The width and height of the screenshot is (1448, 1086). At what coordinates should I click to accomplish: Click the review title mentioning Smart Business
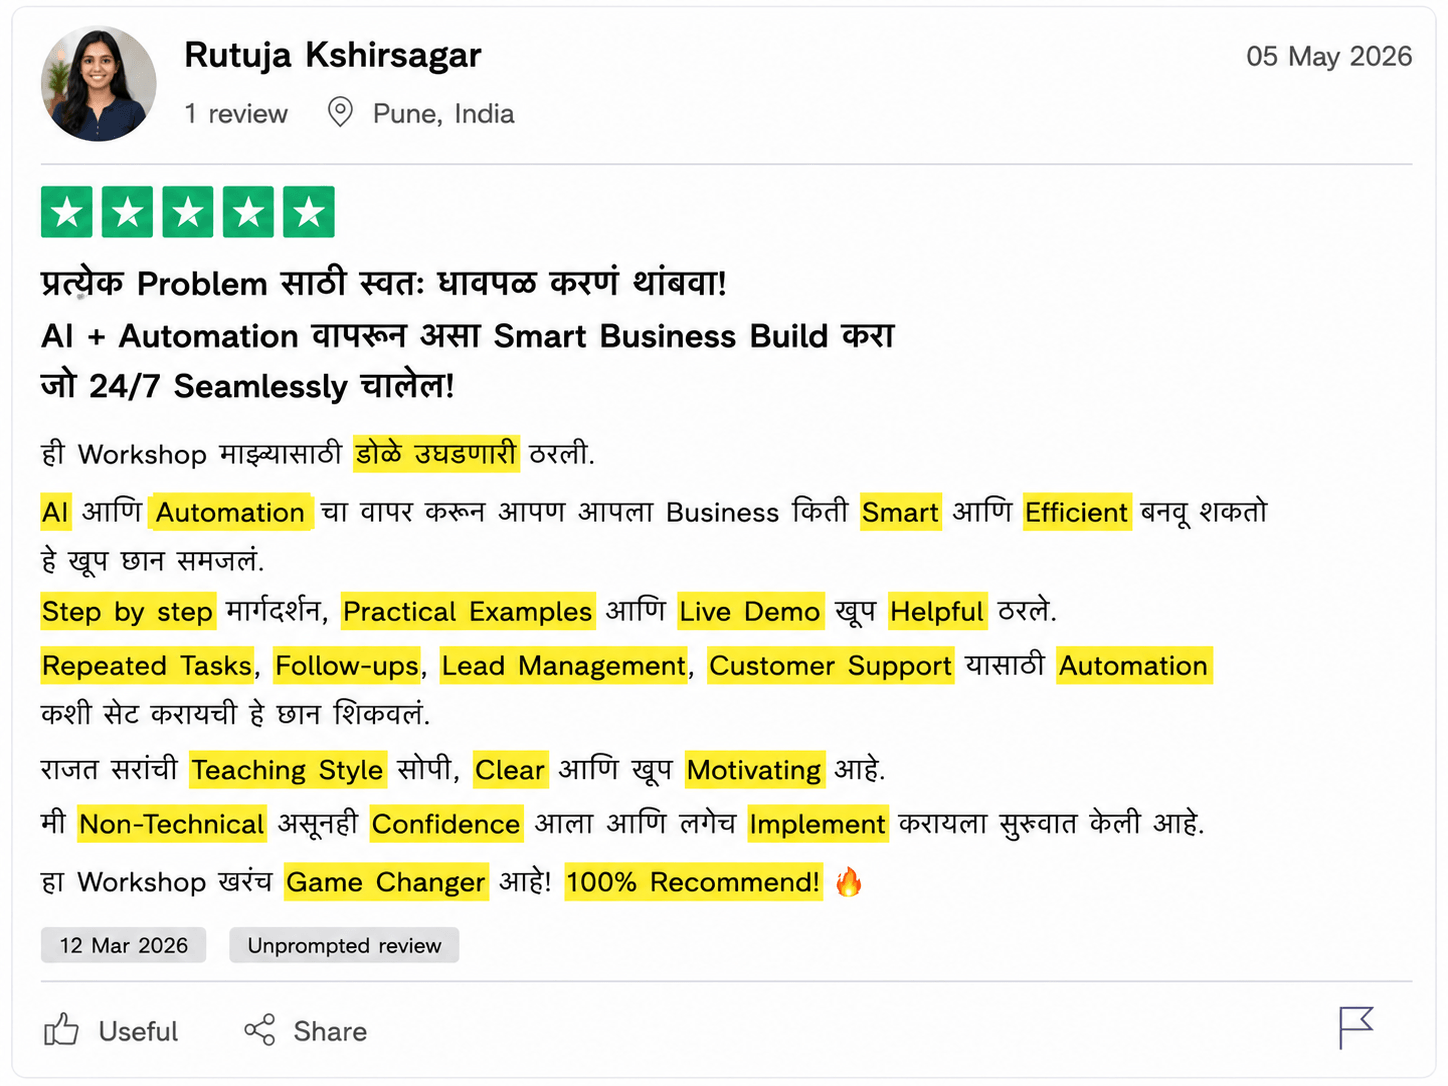468,335
